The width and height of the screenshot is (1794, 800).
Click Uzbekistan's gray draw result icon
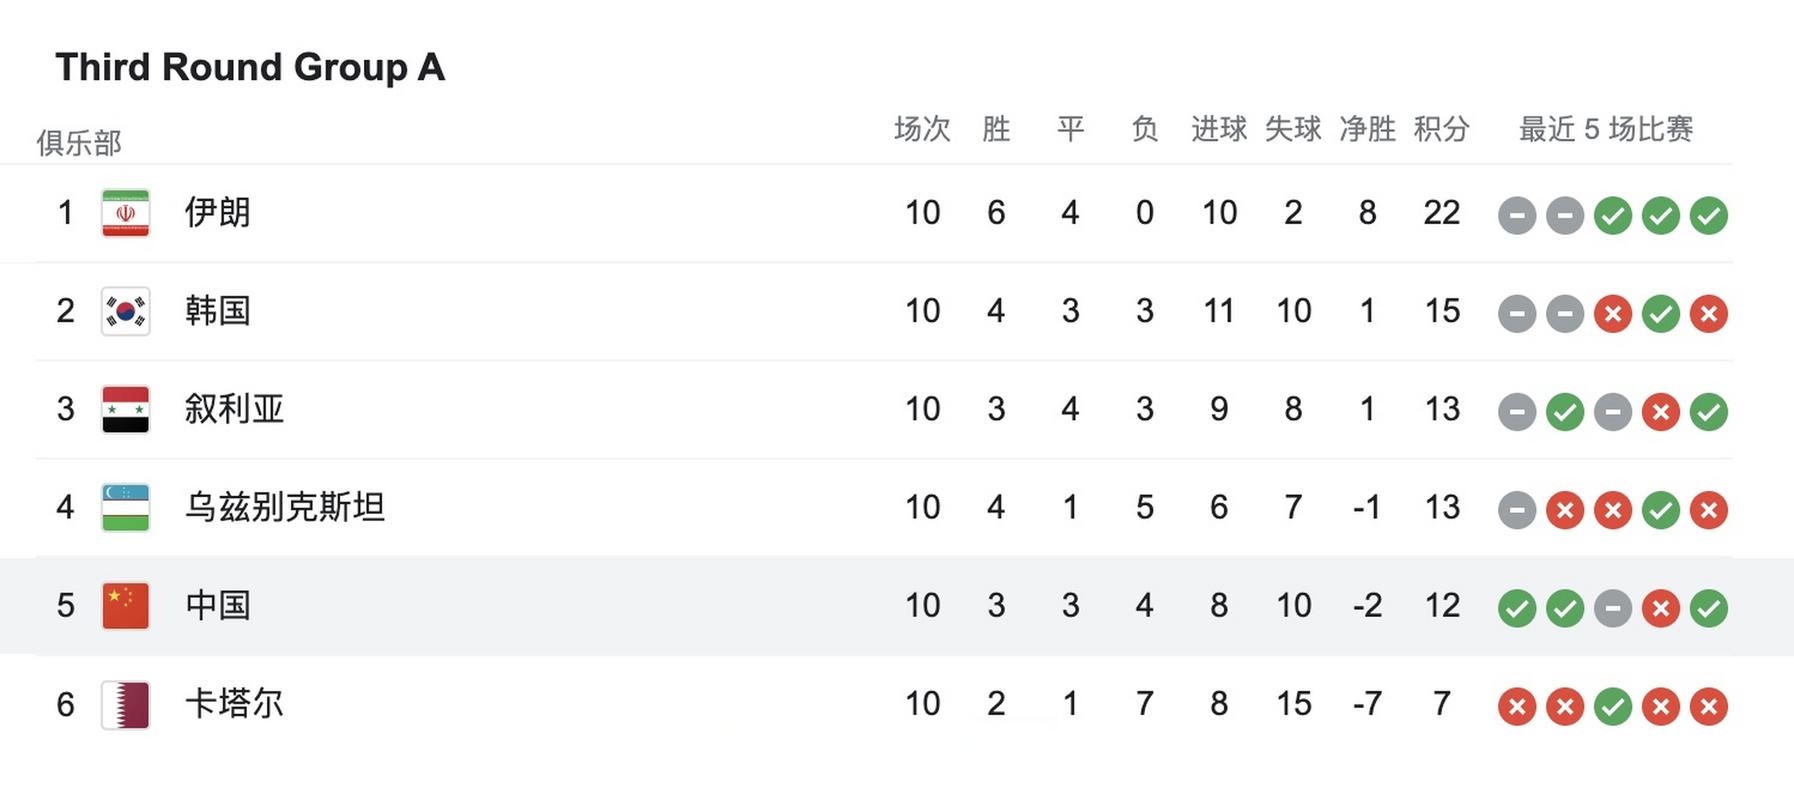(1517, 510)
